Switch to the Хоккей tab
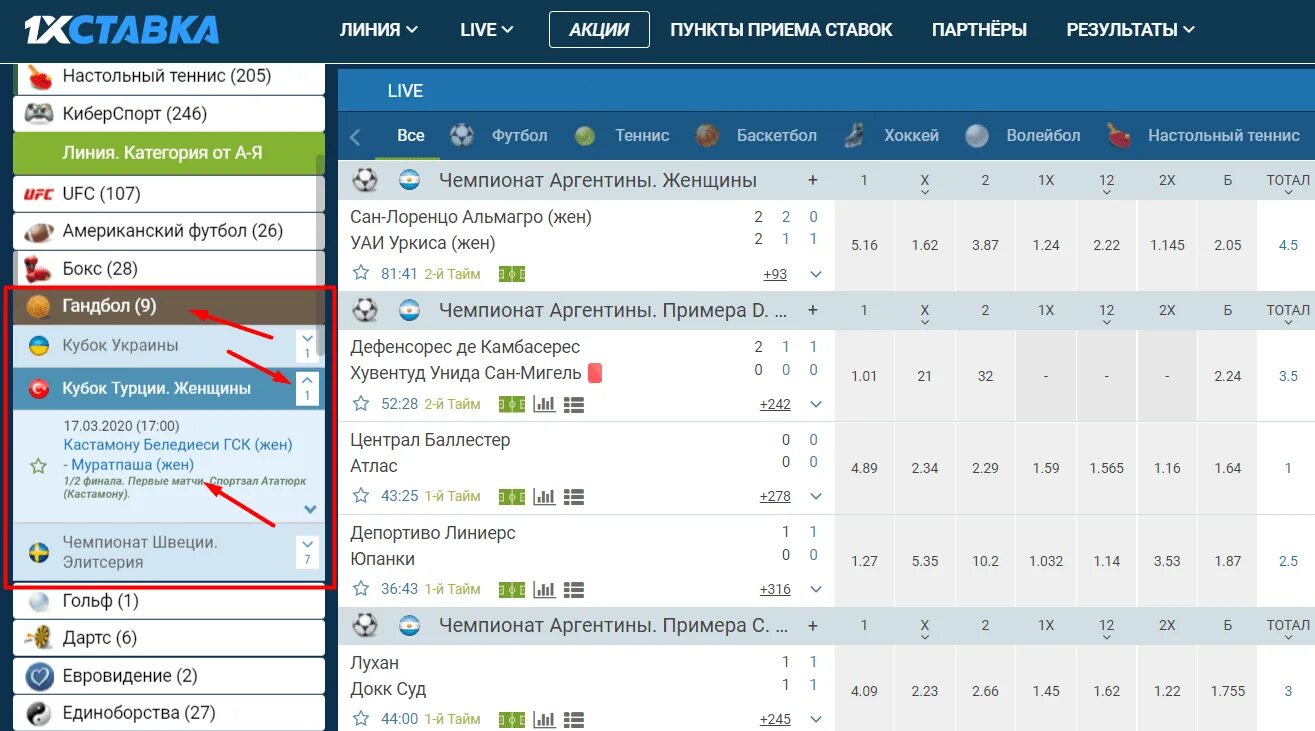 tap(890, 136)
